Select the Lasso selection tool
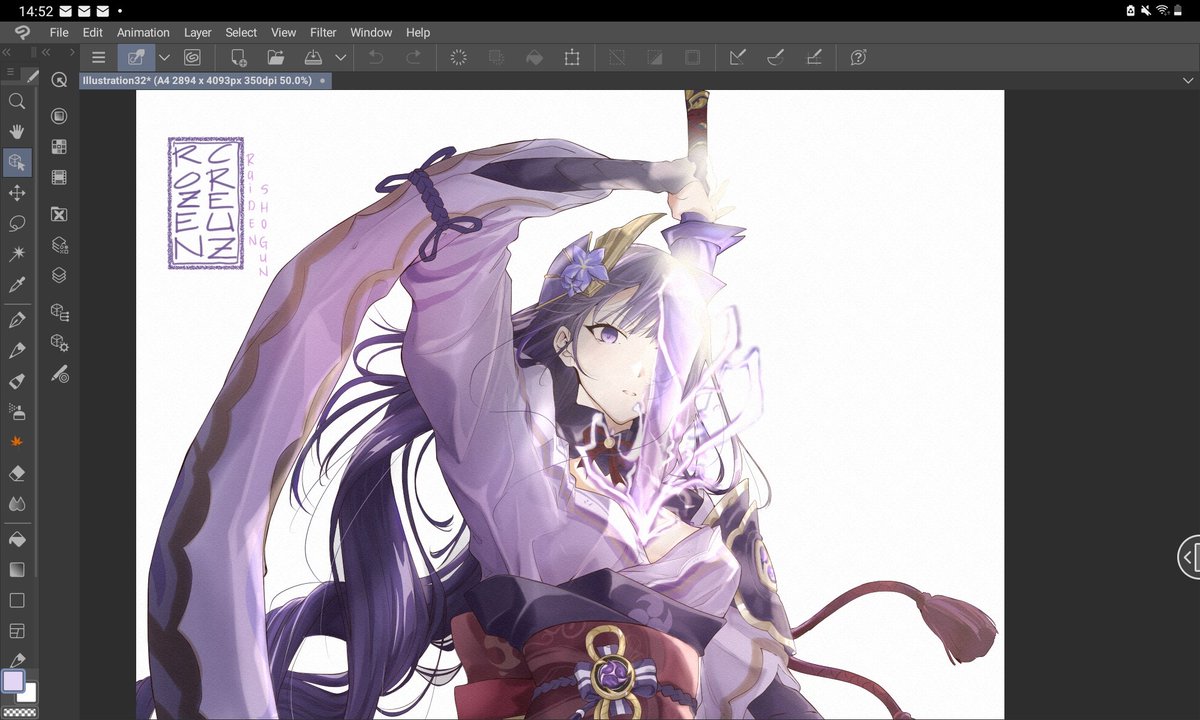The height and width of the screenshot is (720, 1200). tap(17, 223)
